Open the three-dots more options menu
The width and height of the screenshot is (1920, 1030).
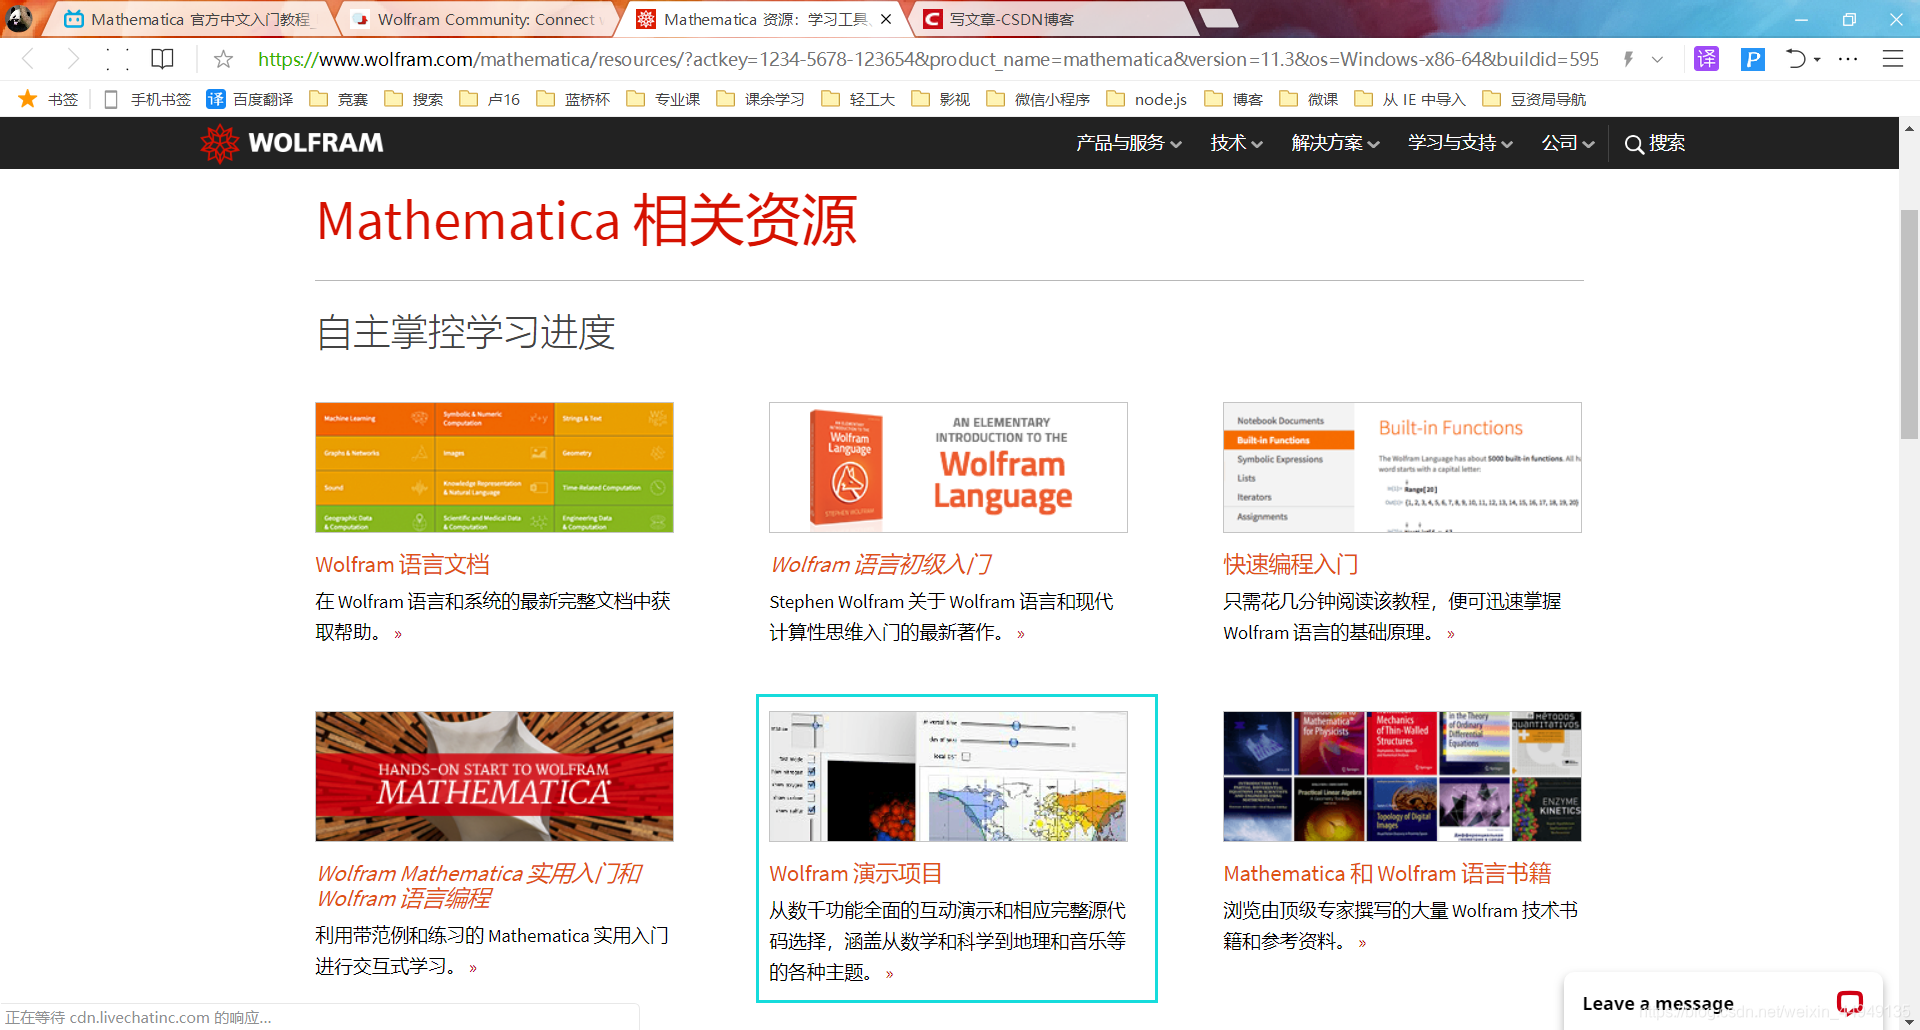coord(1848,59)
